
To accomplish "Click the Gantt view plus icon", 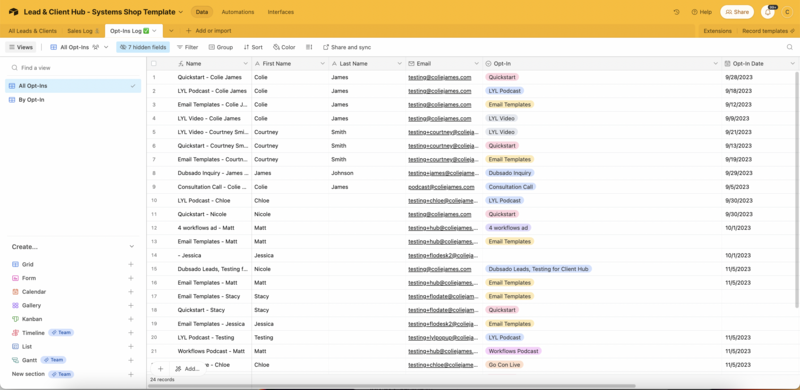I will click(131, 360).
